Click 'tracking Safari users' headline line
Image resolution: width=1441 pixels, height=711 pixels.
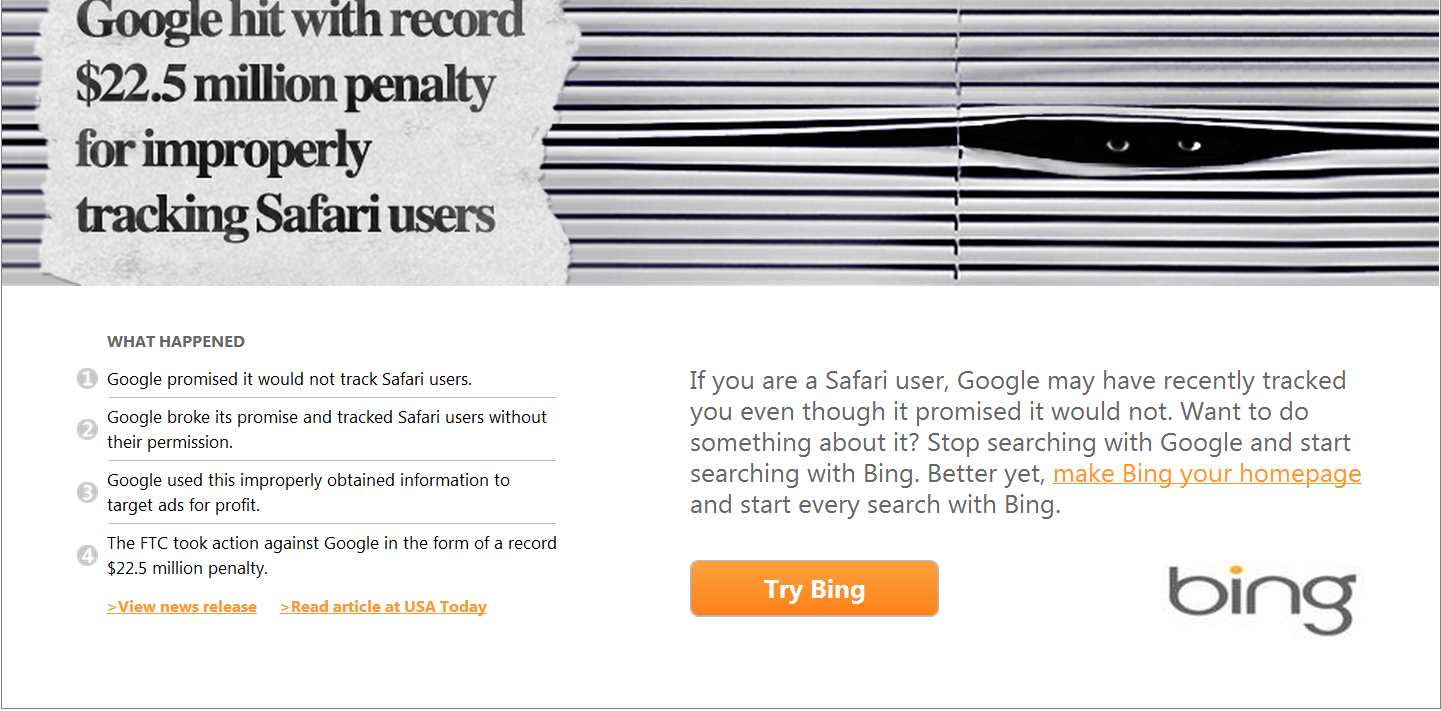(x=285, y=214)
